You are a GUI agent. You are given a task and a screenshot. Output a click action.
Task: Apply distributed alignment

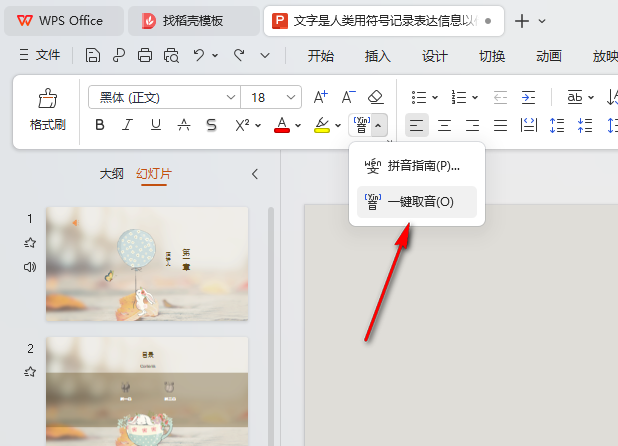529,125
